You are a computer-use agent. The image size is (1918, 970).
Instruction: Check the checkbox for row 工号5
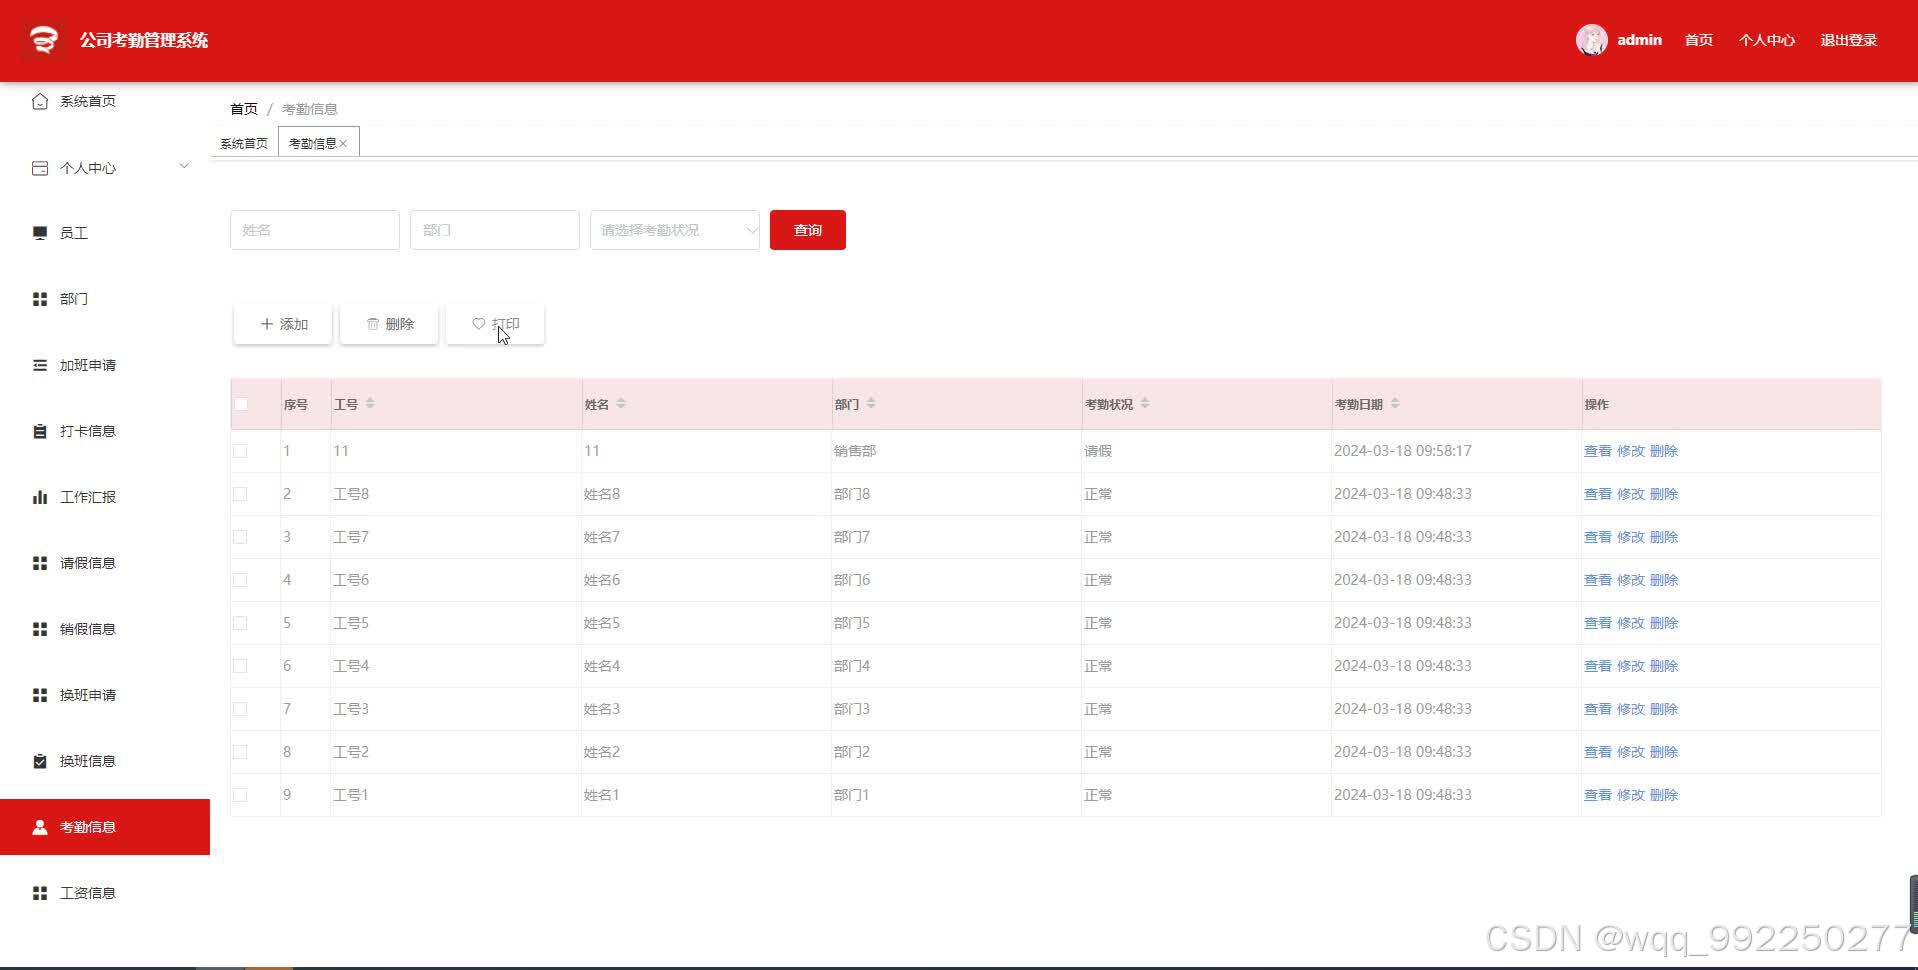coord(240,623)
